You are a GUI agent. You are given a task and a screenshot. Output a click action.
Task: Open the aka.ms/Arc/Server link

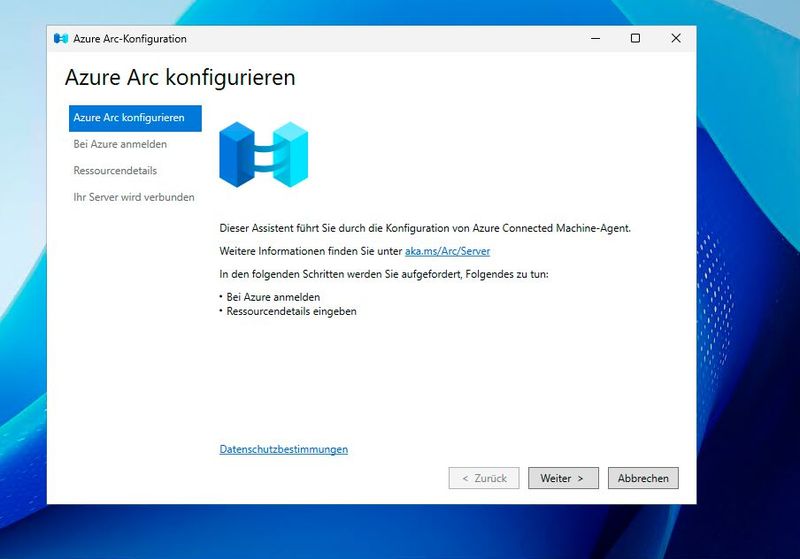(447, 251)
